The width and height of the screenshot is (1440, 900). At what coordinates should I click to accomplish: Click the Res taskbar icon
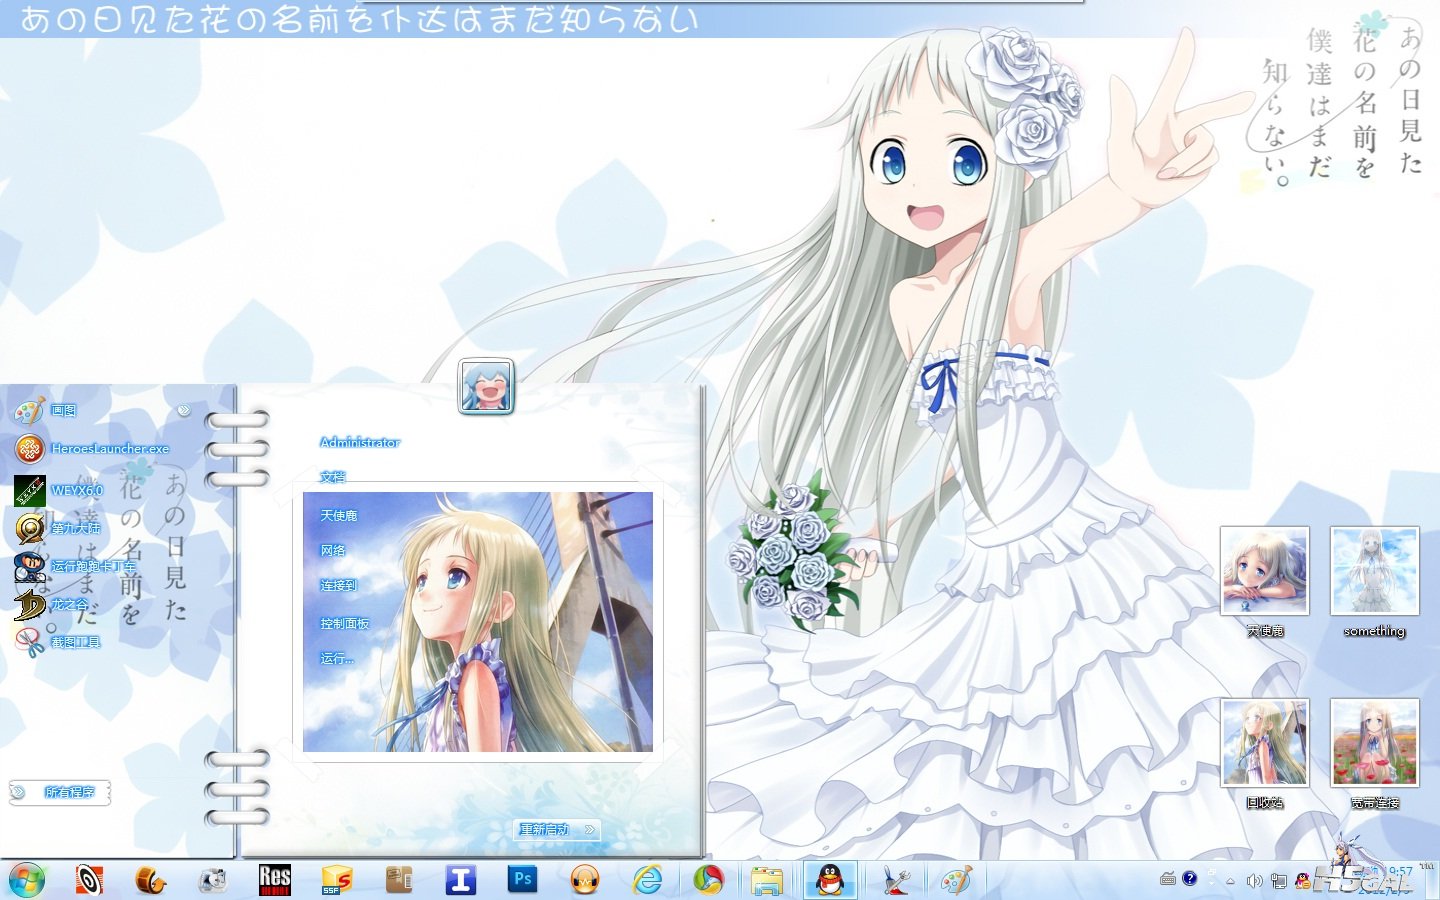point(274,880)
